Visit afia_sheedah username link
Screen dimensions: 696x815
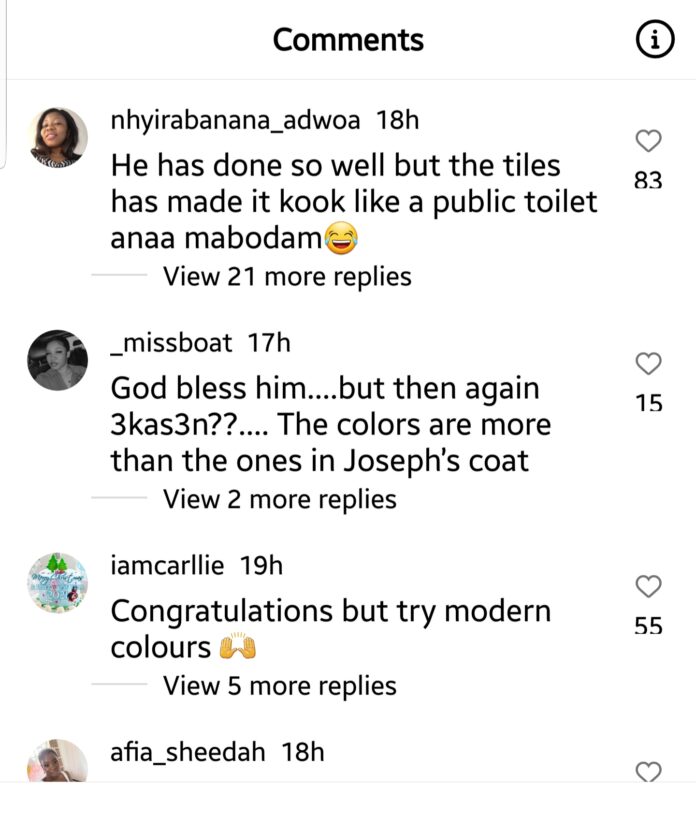click(188, 752)
